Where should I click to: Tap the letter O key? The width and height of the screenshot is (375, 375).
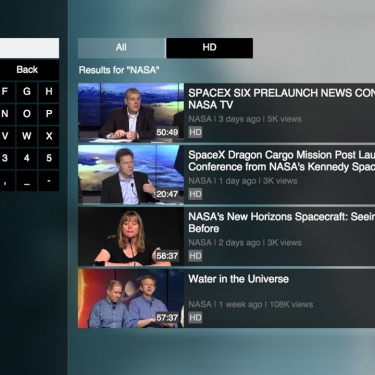click(x=27, y=114)
